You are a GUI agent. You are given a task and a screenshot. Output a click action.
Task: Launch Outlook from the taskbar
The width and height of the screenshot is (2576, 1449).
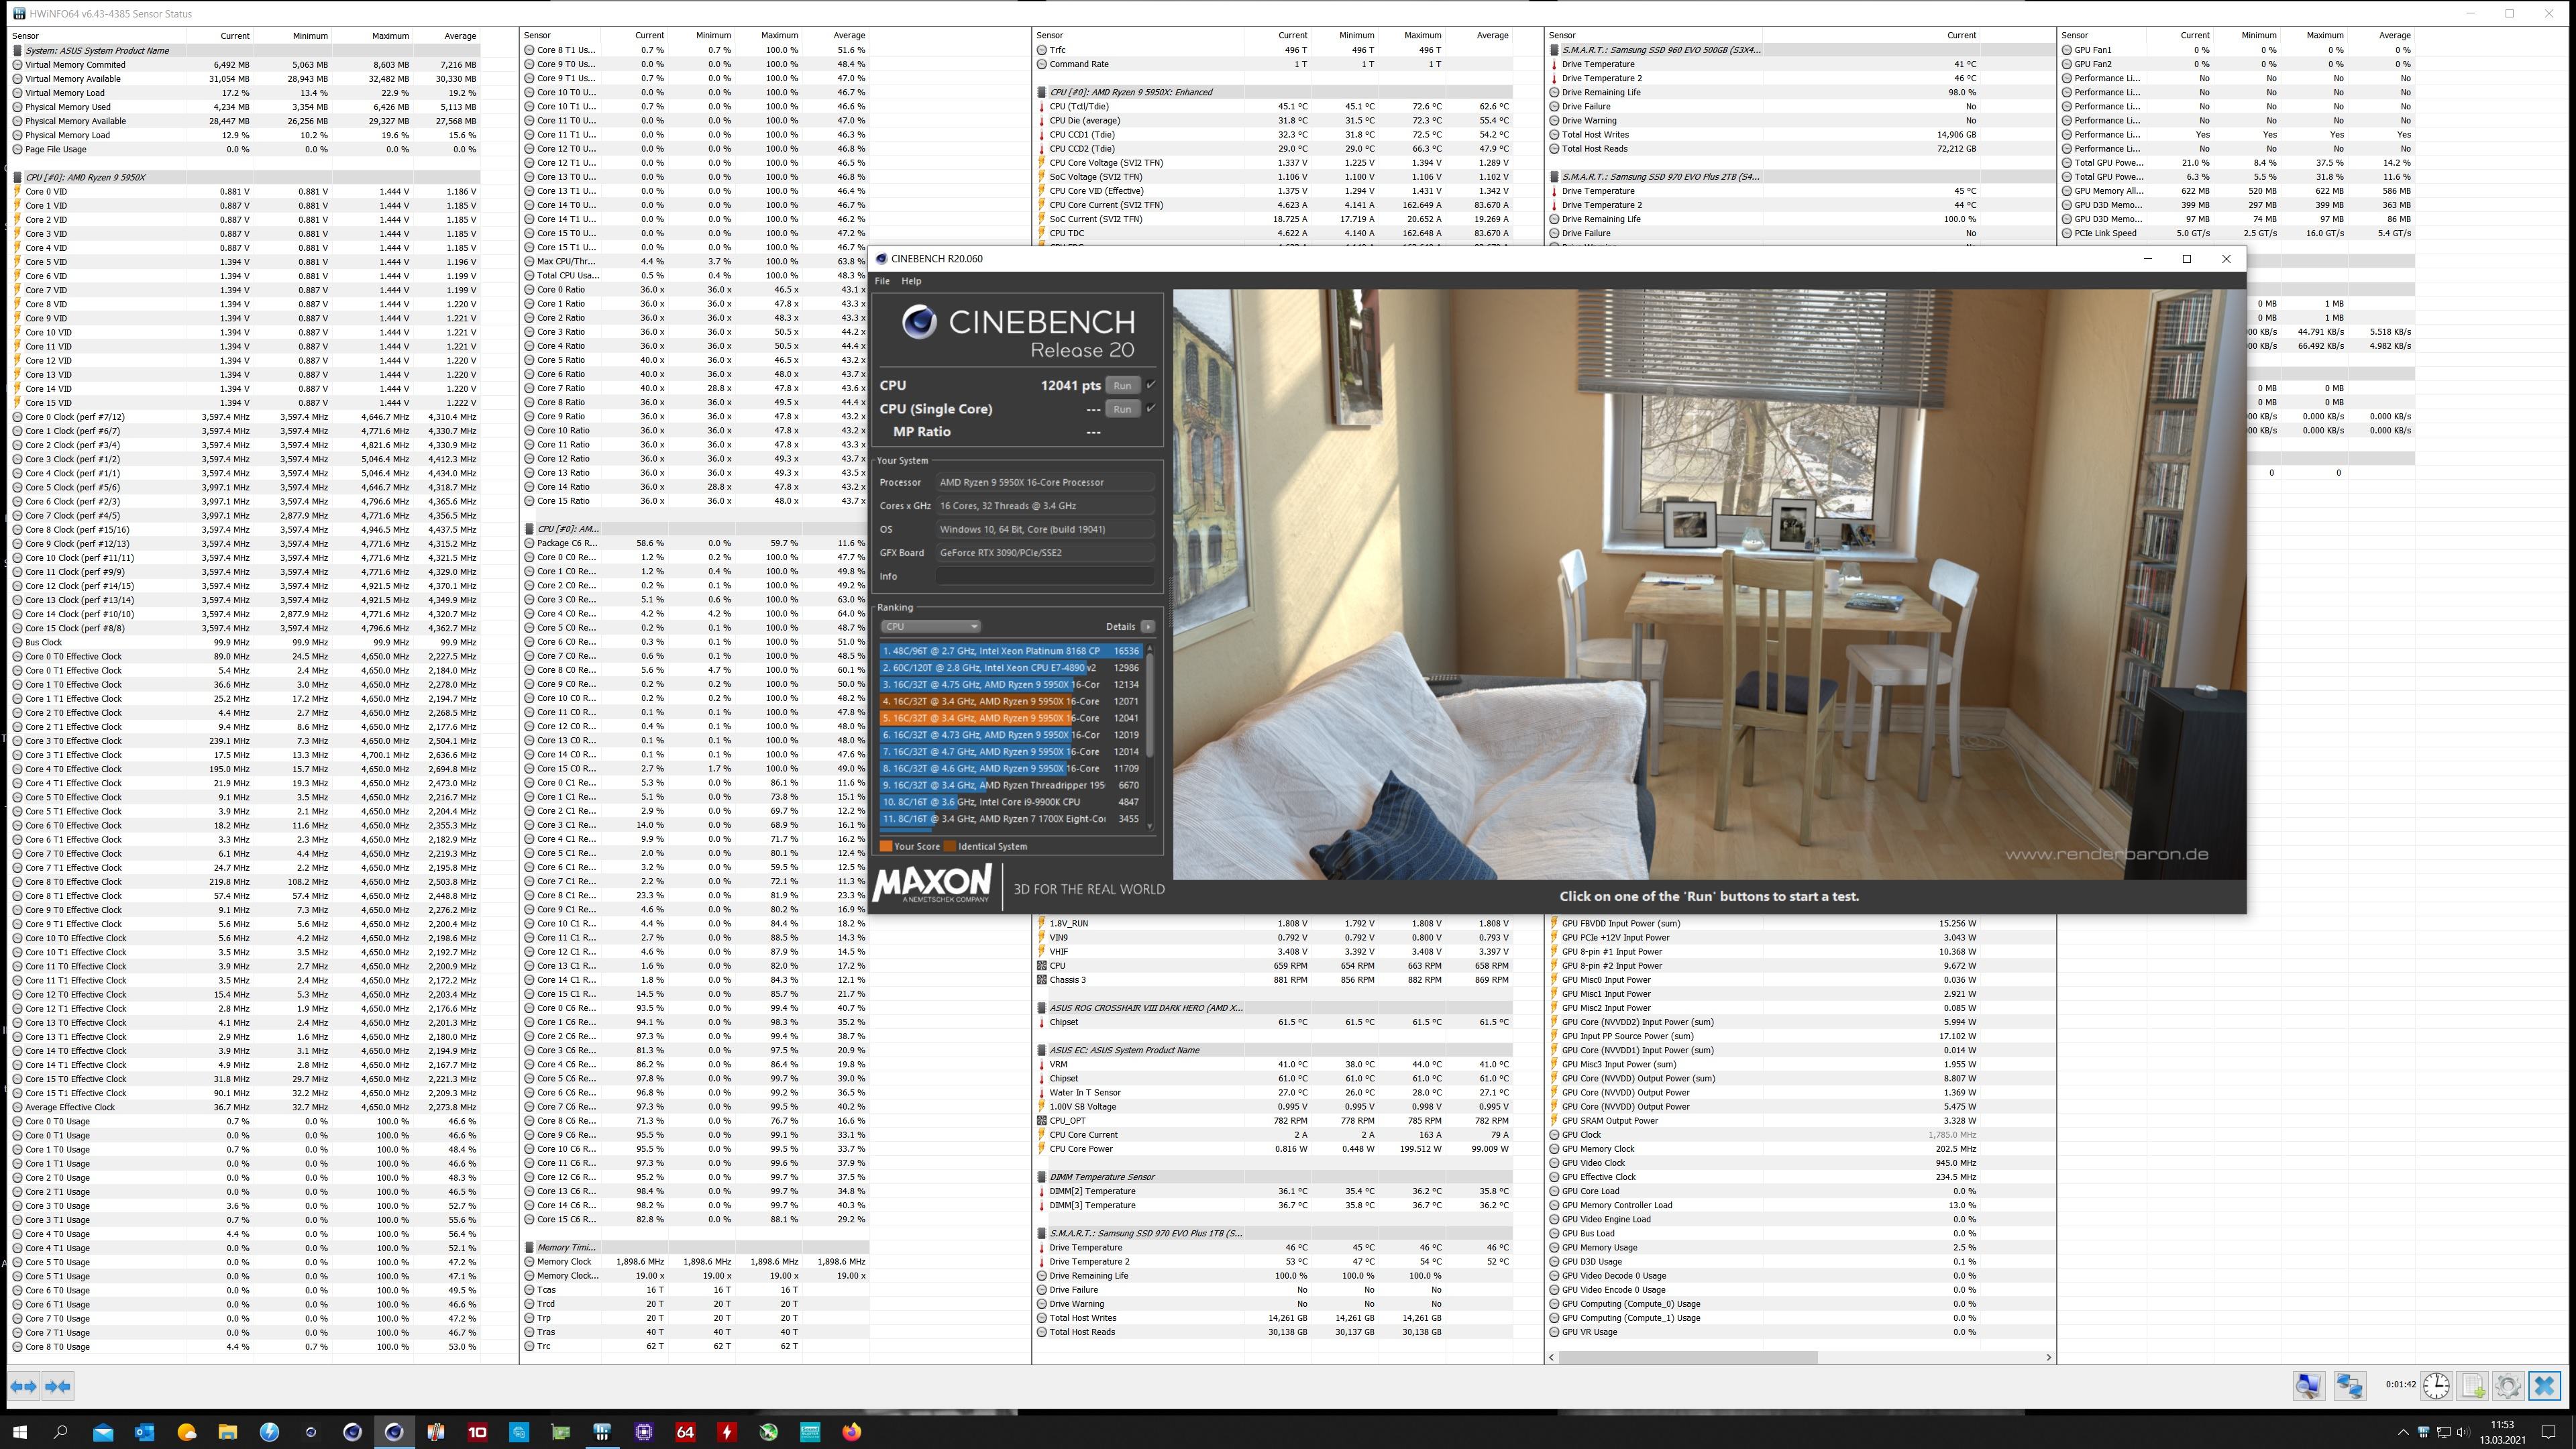pos(144,1432)
